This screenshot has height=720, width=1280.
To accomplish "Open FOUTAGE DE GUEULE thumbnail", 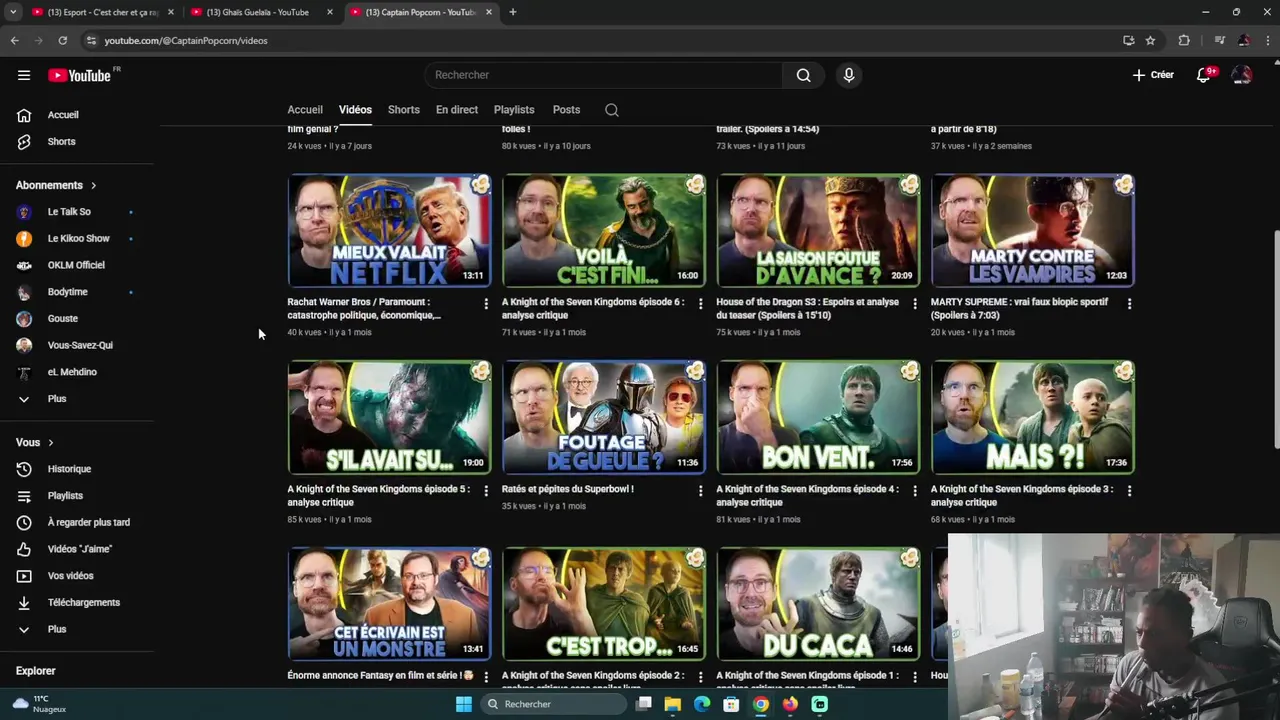I will coord(604,418).
